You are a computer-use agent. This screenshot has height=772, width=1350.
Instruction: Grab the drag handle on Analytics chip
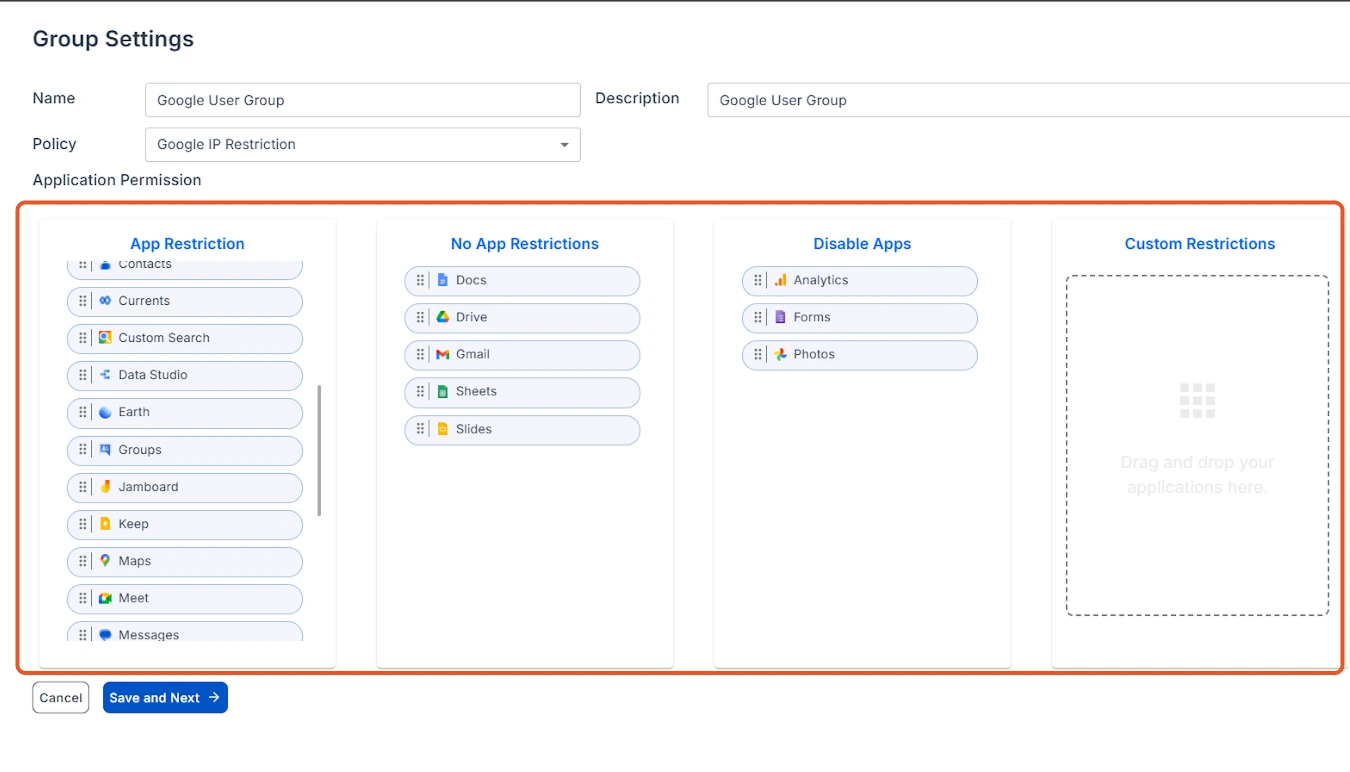tap(758, 280)
